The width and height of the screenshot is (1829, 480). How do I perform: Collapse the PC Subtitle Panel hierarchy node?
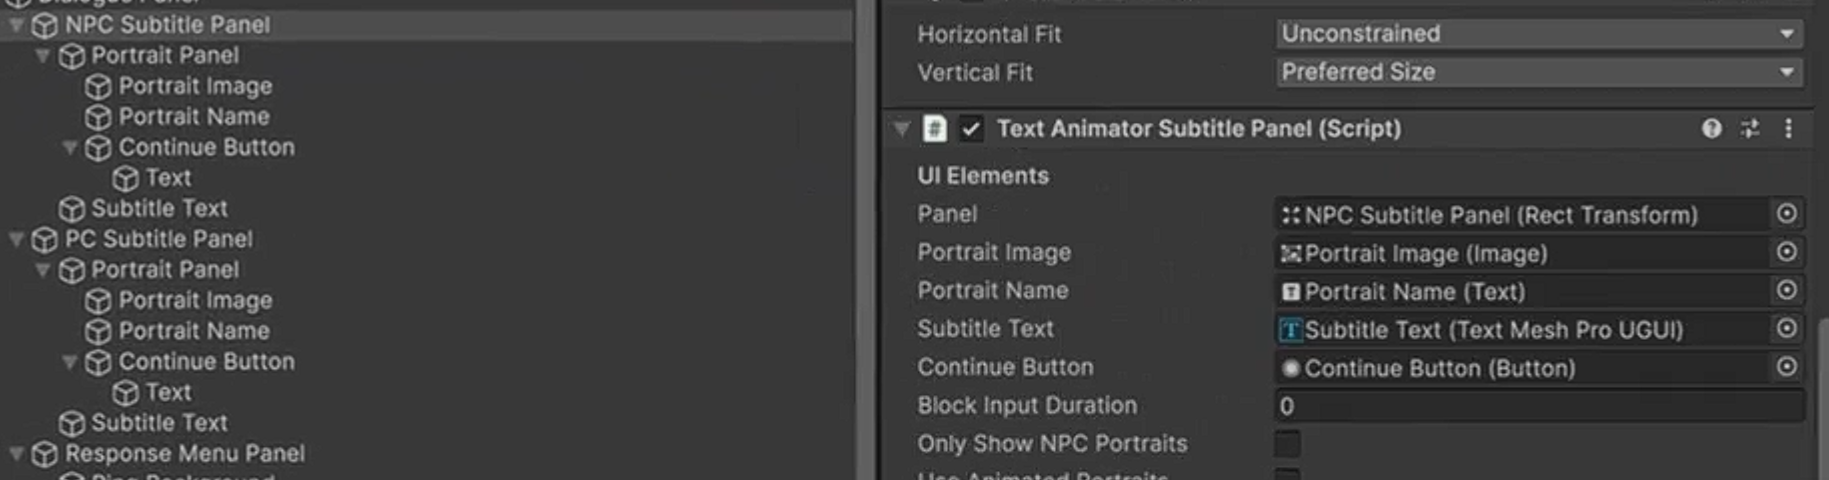tap(17, 239)
